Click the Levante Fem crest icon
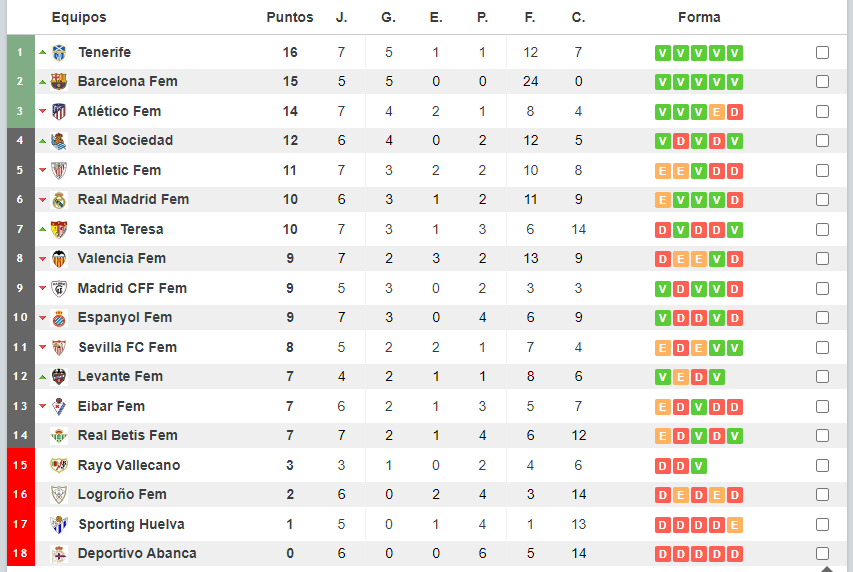 click(59, 377)
